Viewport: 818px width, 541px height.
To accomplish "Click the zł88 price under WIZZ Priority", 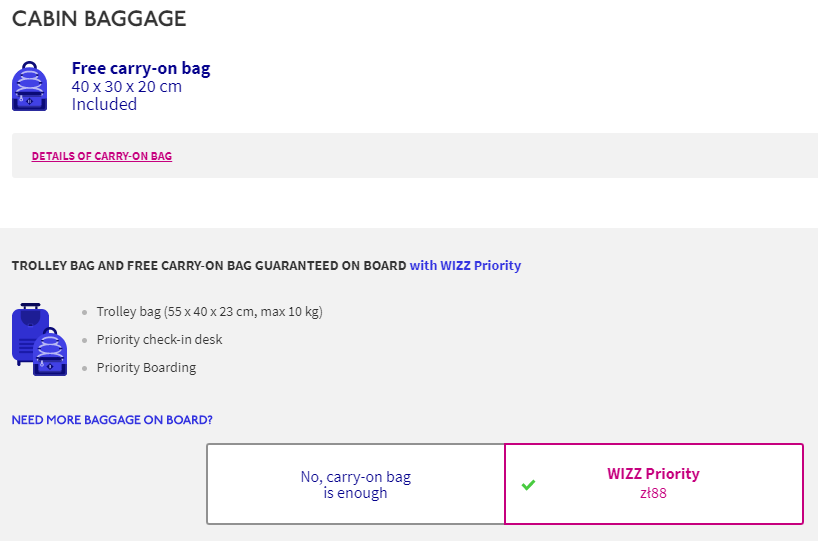I will [x=653, y=493].
